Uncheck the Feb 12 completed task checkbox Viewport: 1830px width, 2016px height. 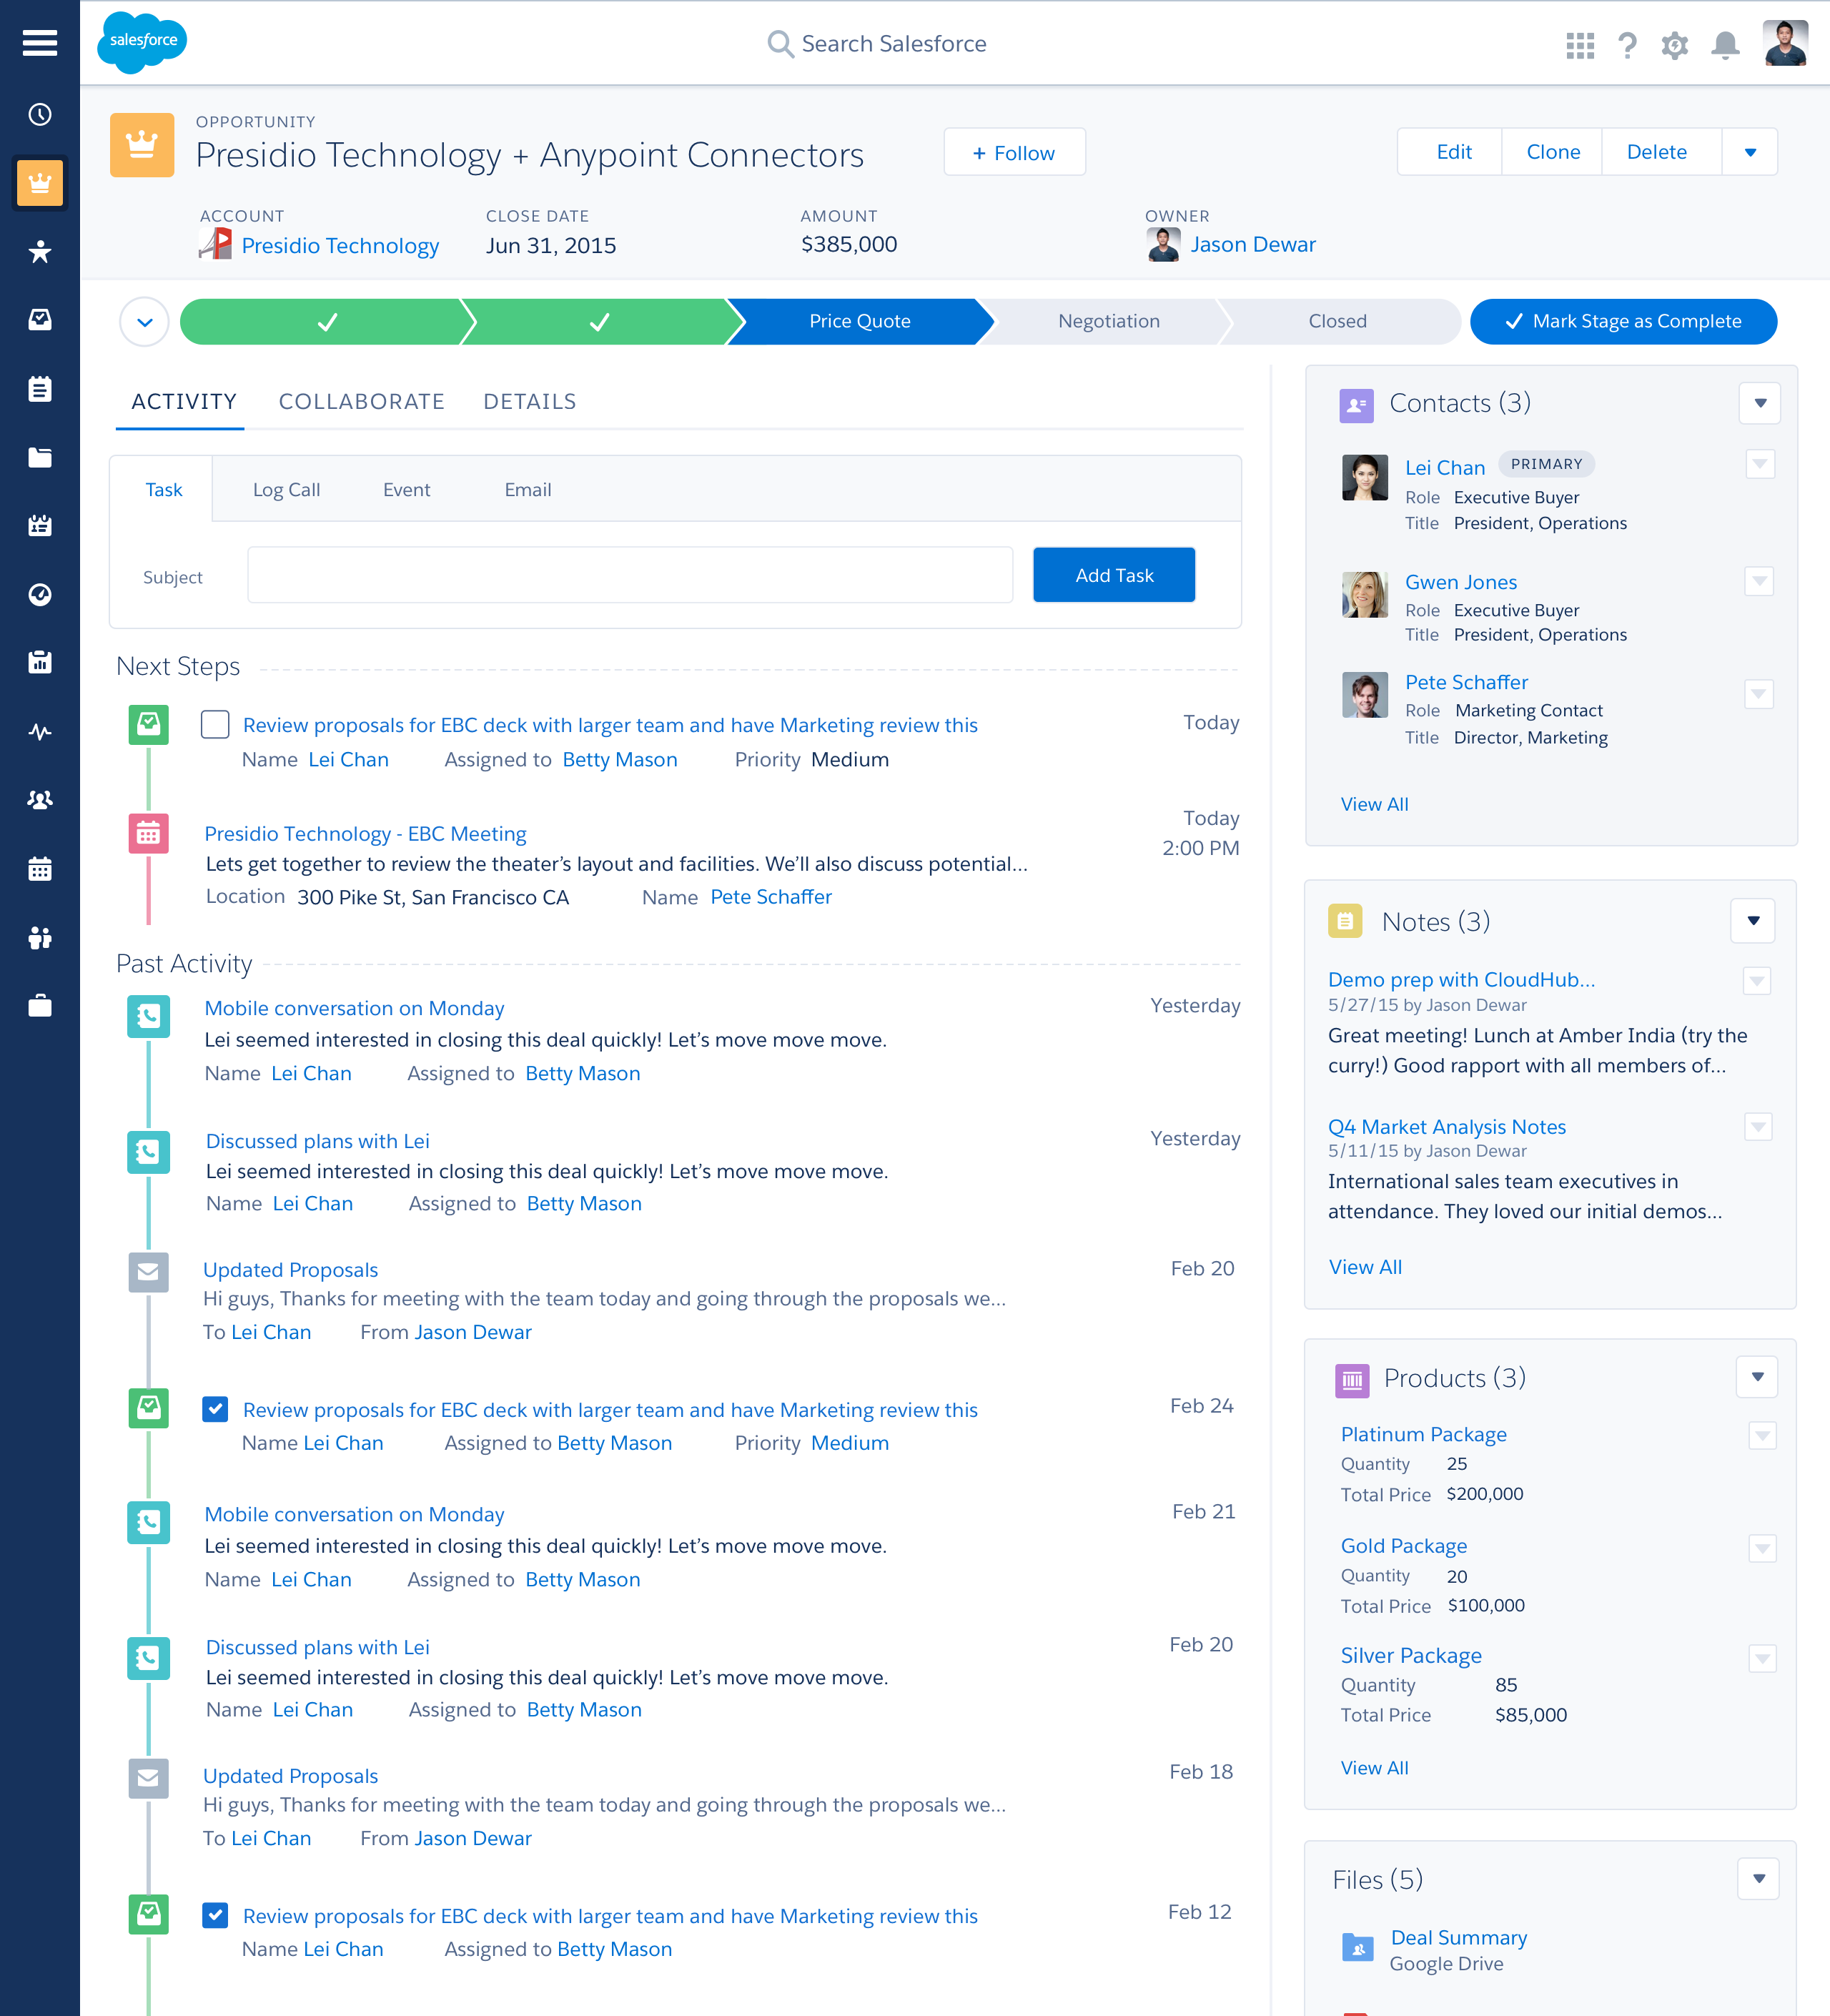(215, 1915)
